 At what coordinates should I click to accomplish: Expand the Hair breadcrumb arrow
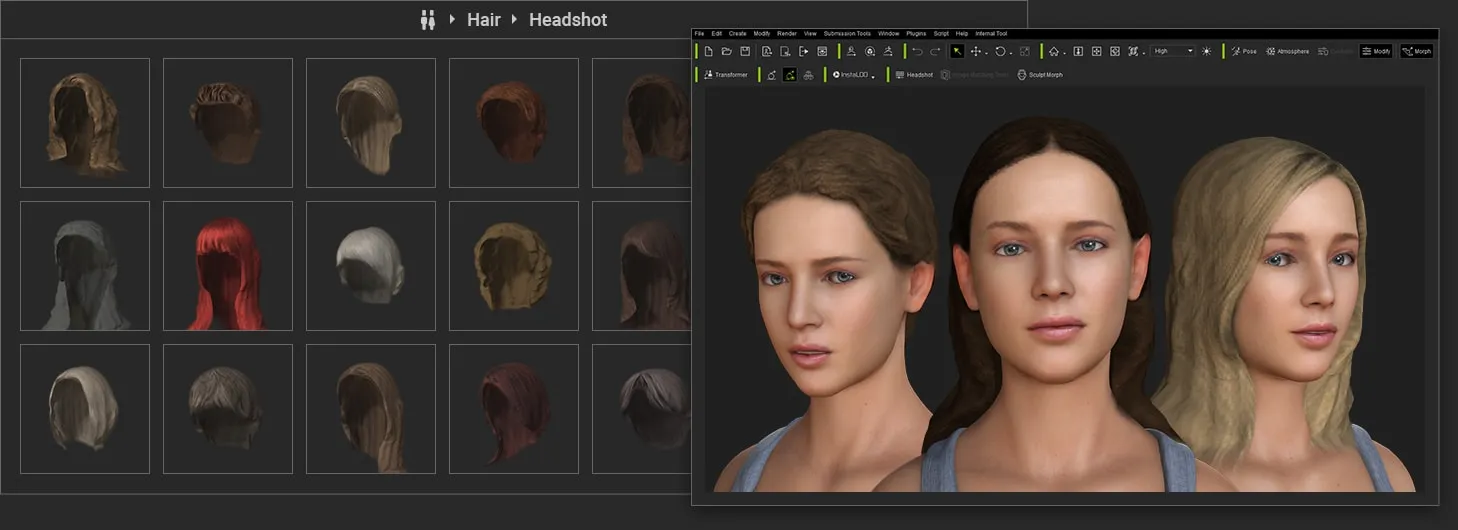click(x=515, y=19)
